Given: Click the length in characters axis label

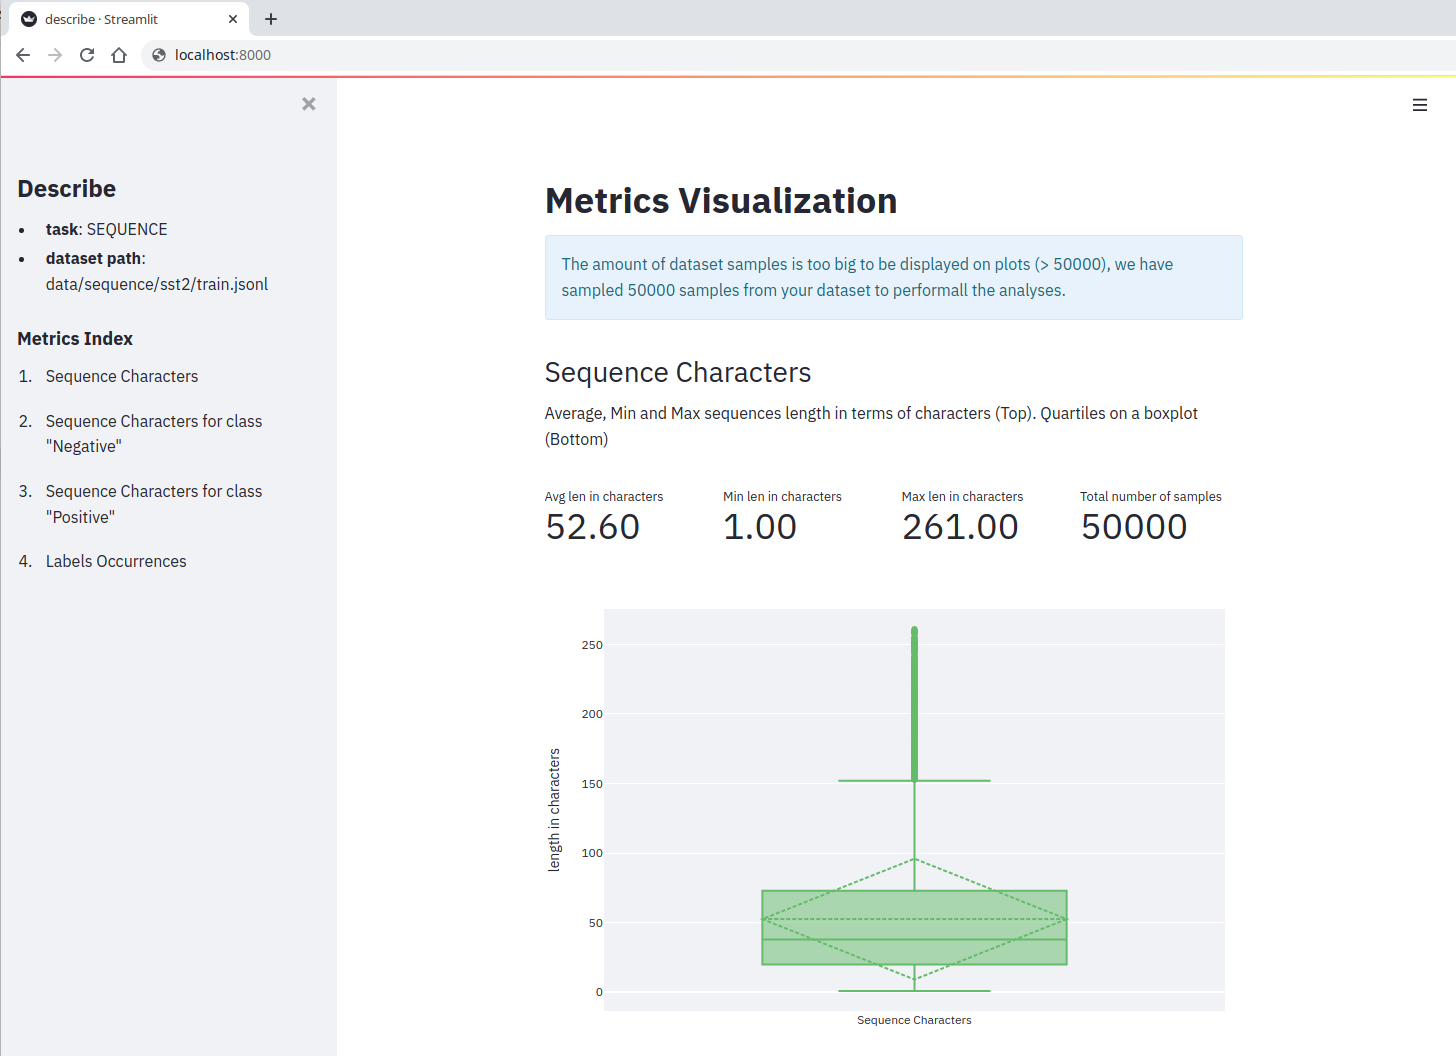Looking at the screenshot, I should tap(554, 810).
